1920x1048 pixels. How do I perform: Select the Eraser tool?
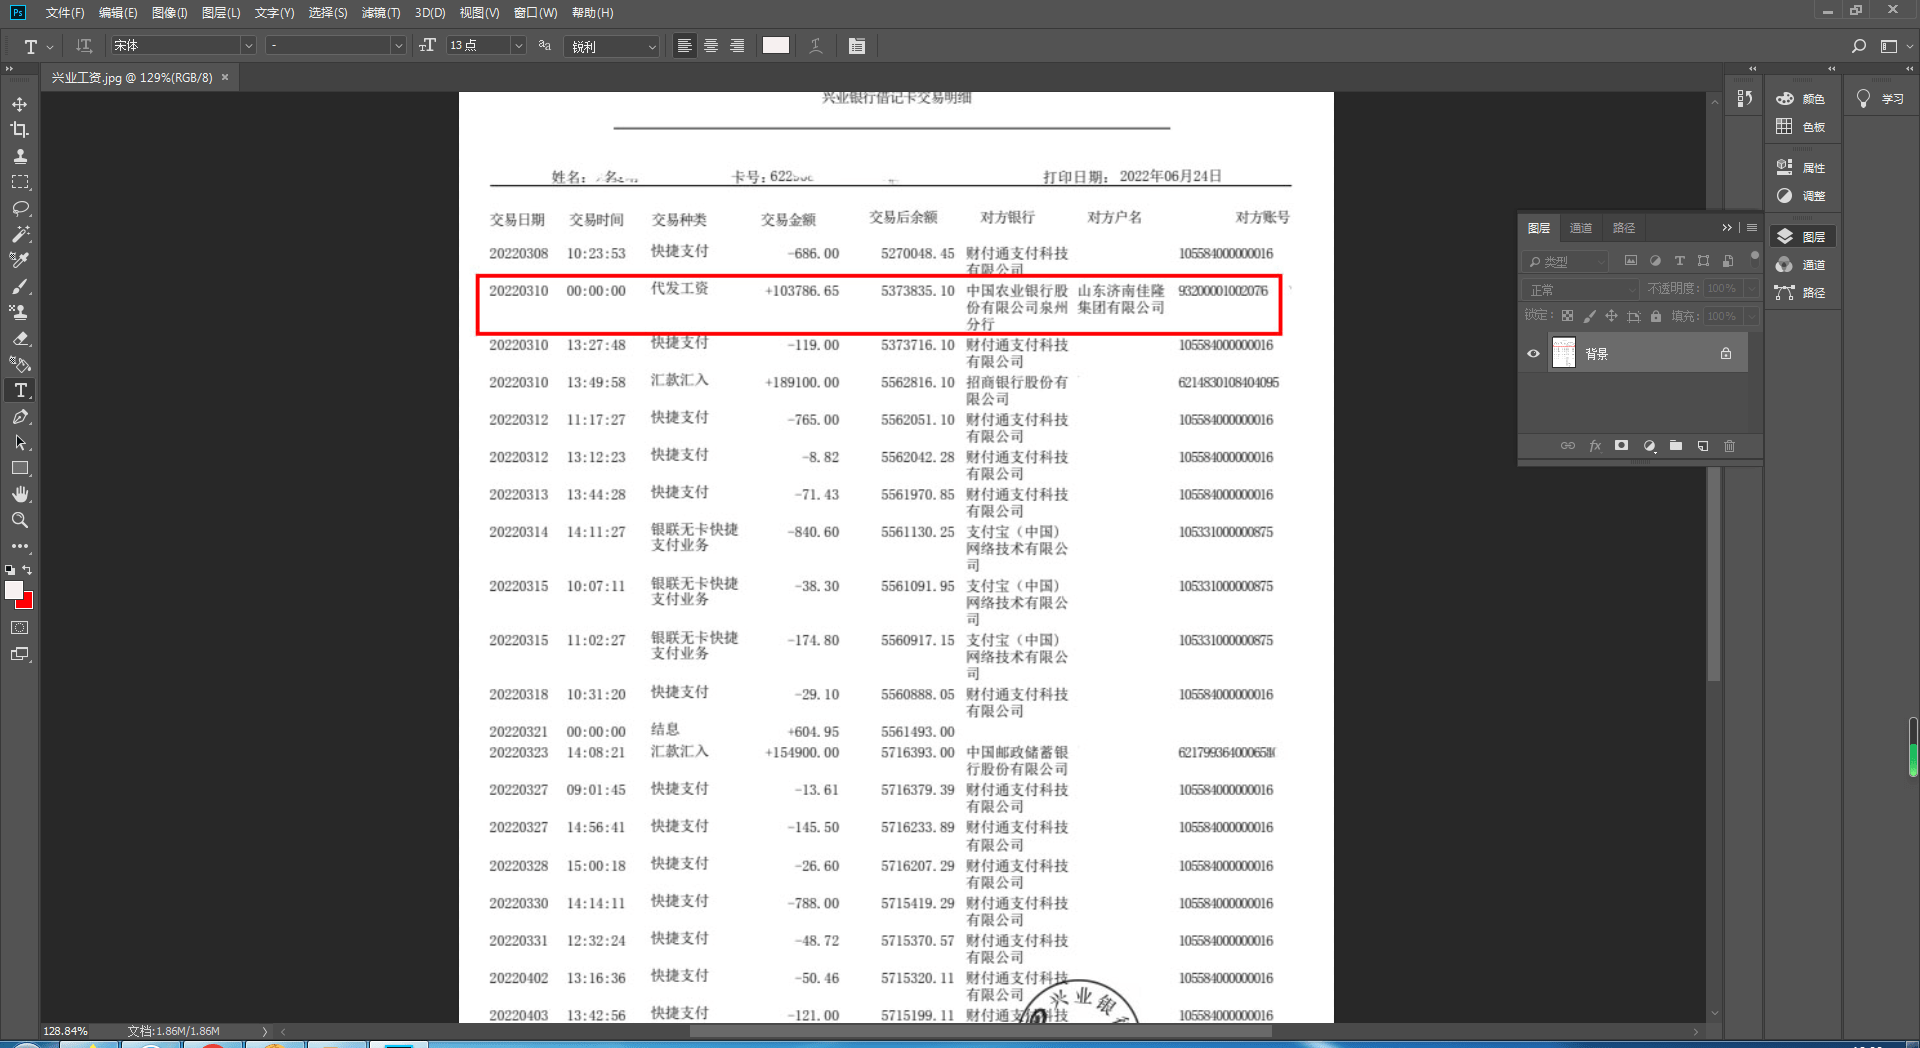20,338
